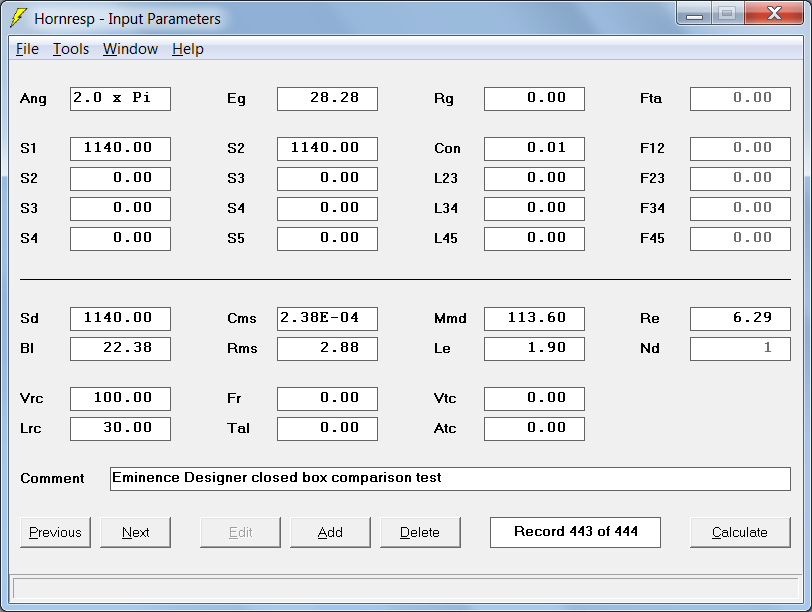812x612 pixels.
Task: Select the Re field with 6.29
Action: click(740, 318)
